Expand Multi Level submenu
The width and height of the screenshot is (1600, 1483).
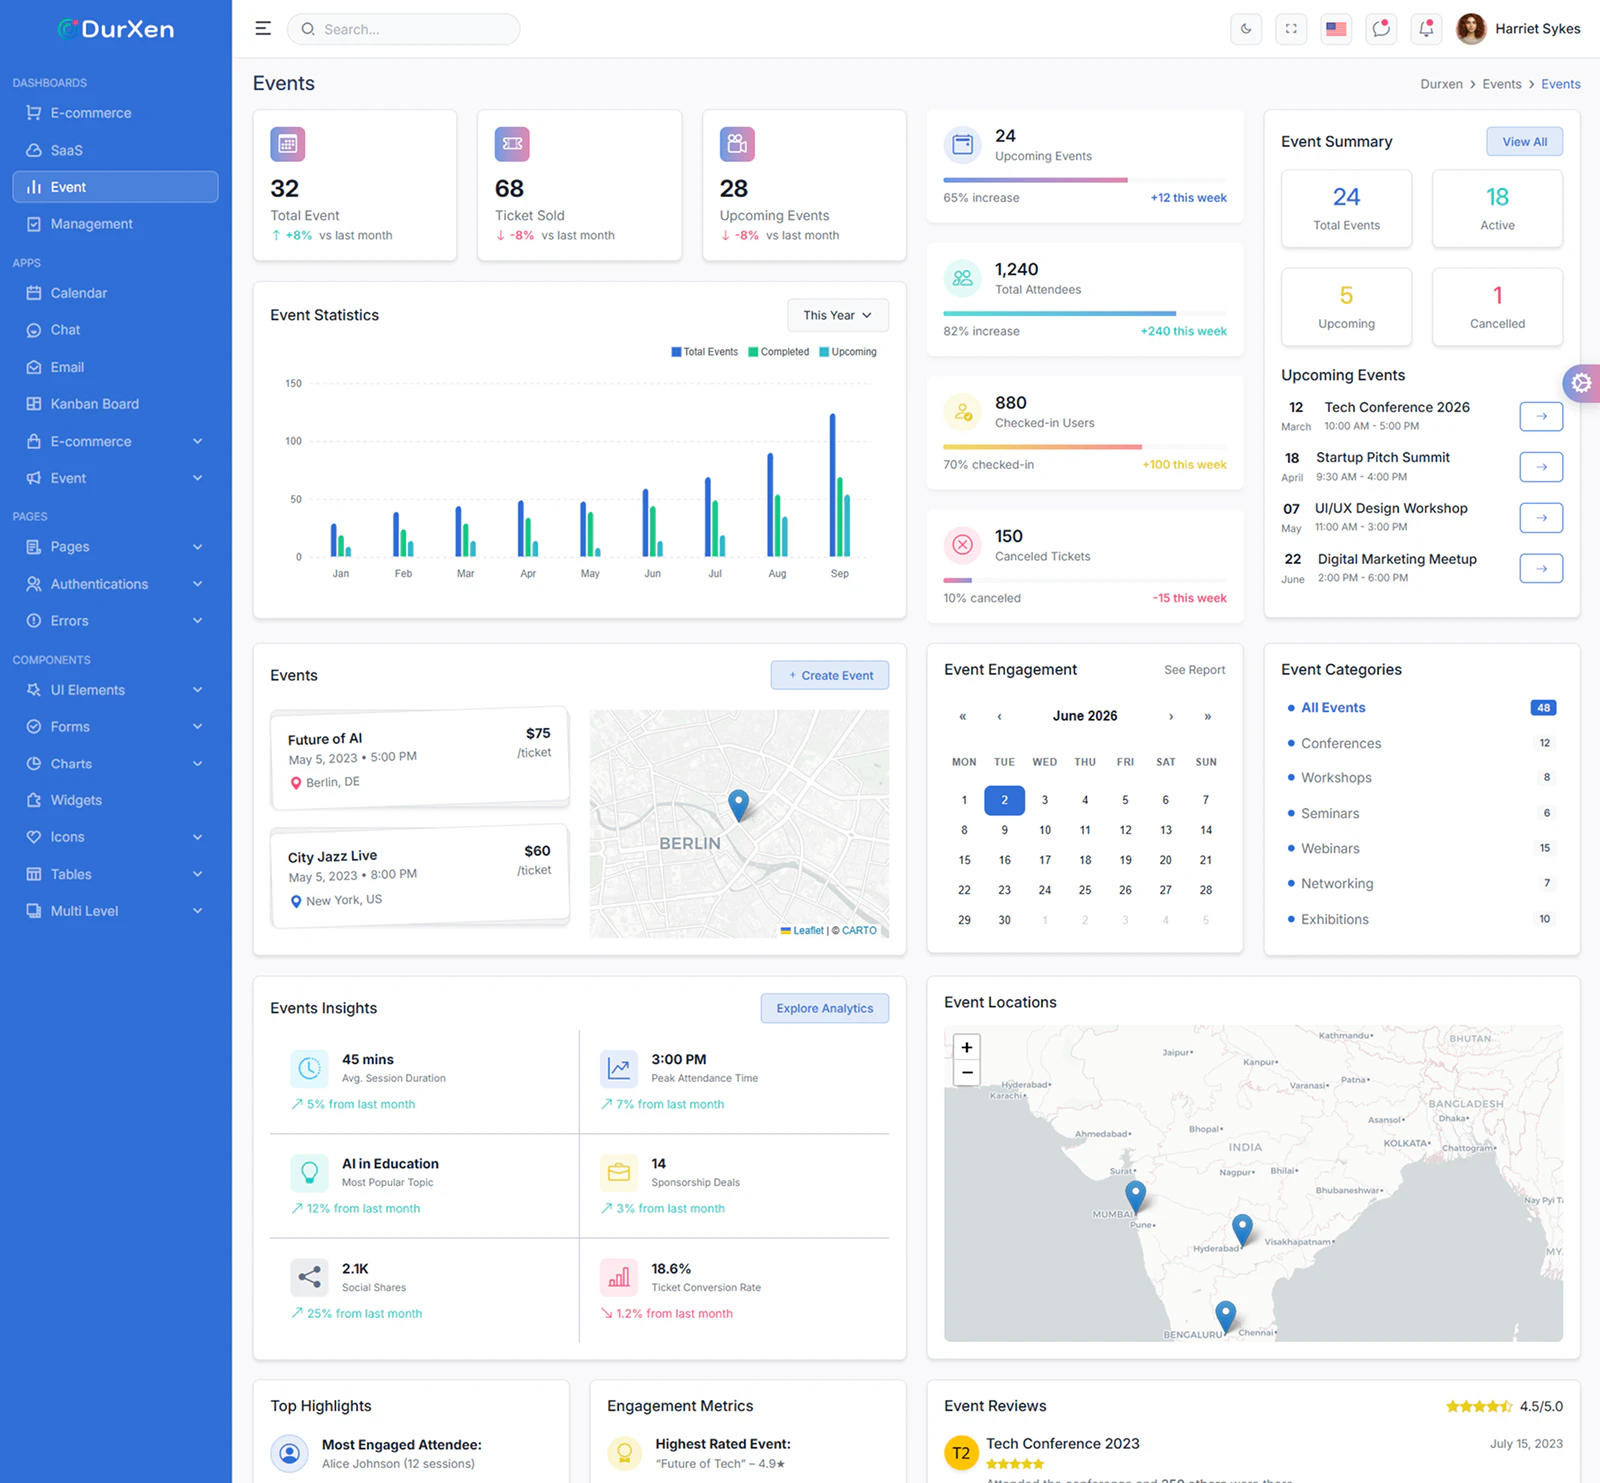pyautogui.click(x=115, y=911)
